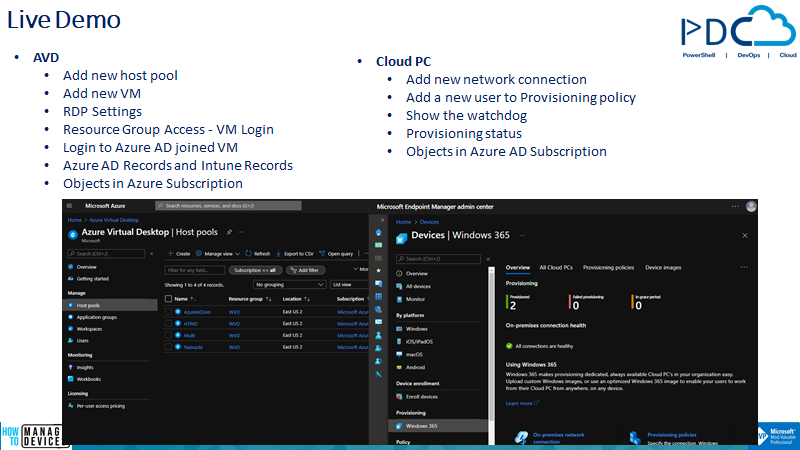Click the Azure Virtual Desktop breadcrumb link
800x450 pixels.
pyautogui.click(x=114, y=220)
